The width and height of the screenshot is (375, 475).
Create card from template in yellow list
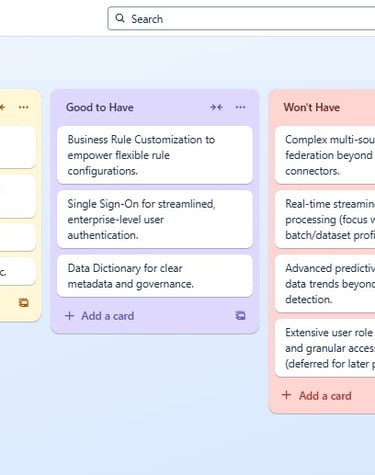[23, 302]
